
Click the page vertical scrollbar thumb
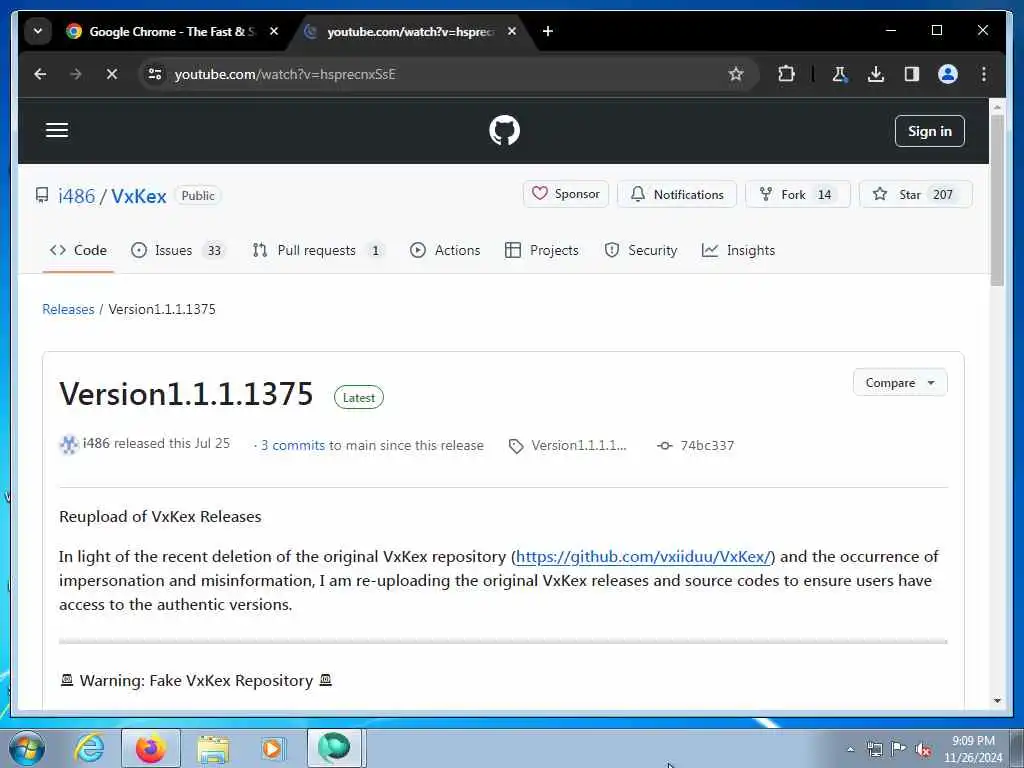click(997, 200)
